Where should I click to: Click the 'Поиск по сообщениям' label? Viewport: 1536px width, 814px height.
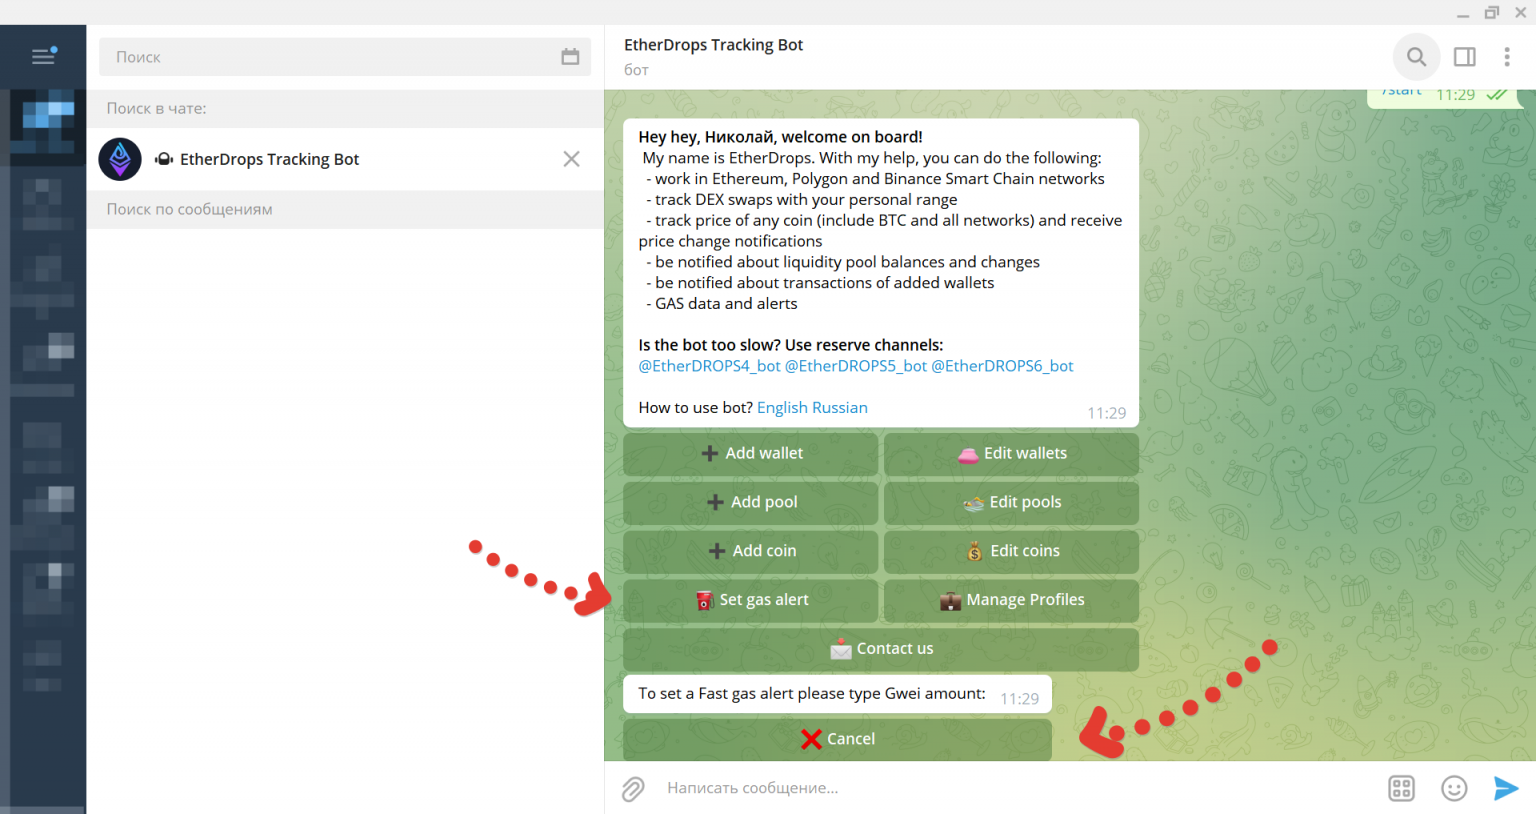coord(190,209)
